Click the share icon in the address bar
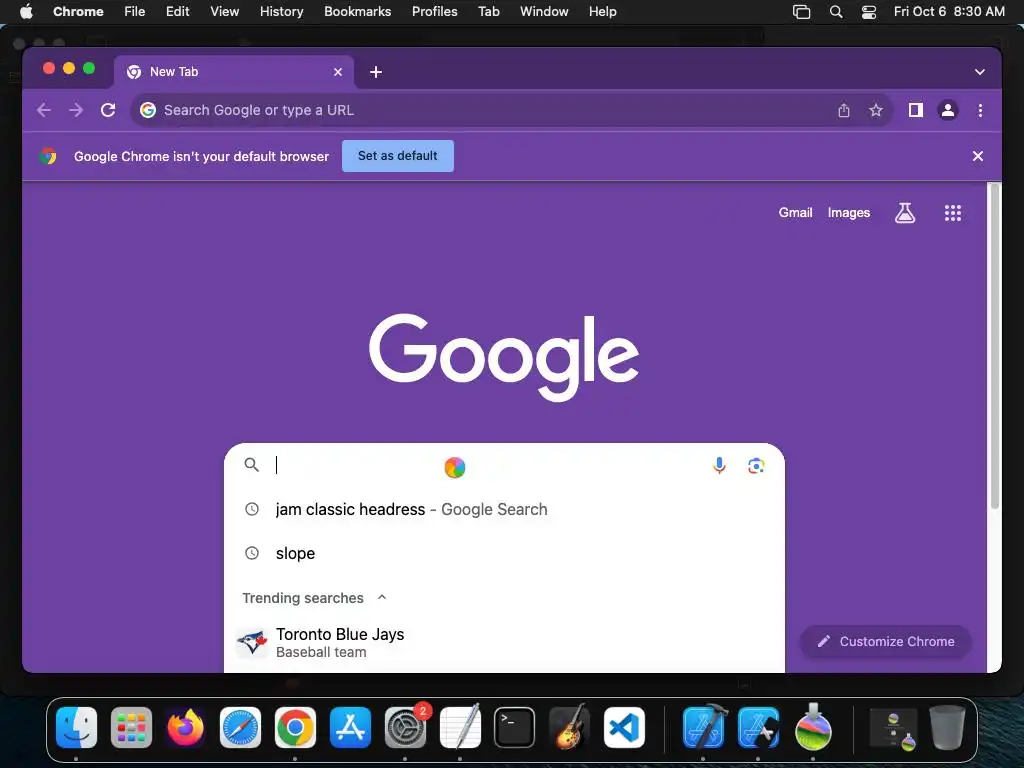 [844, 110]
